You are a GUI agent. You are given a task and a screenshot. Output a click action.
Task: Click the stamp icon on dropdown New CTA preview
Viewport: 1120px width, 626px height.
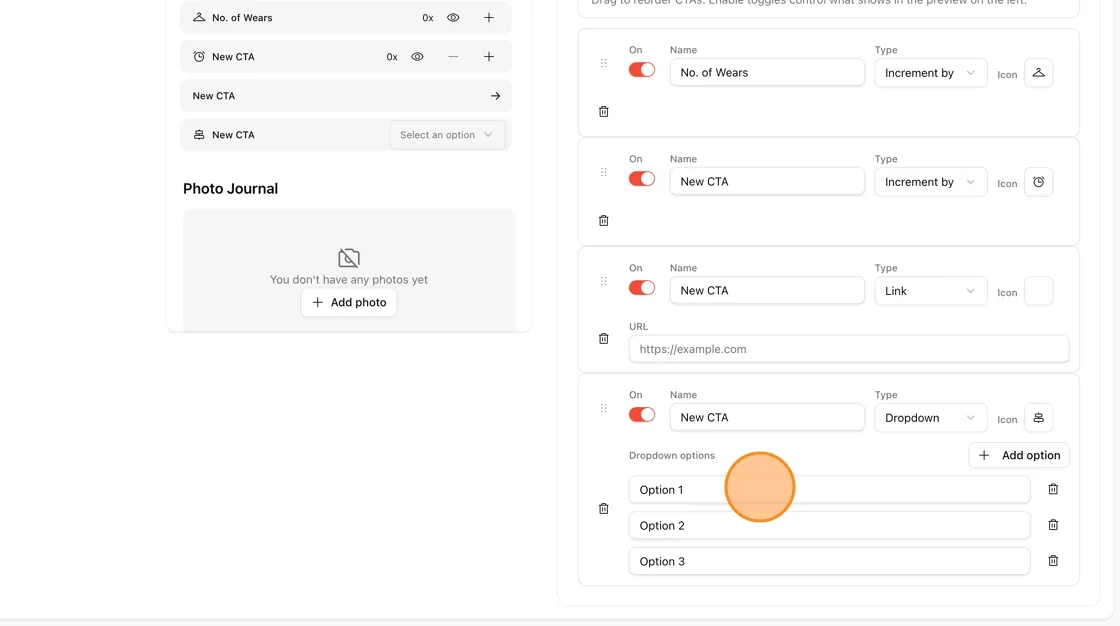(x=199, y=134)
